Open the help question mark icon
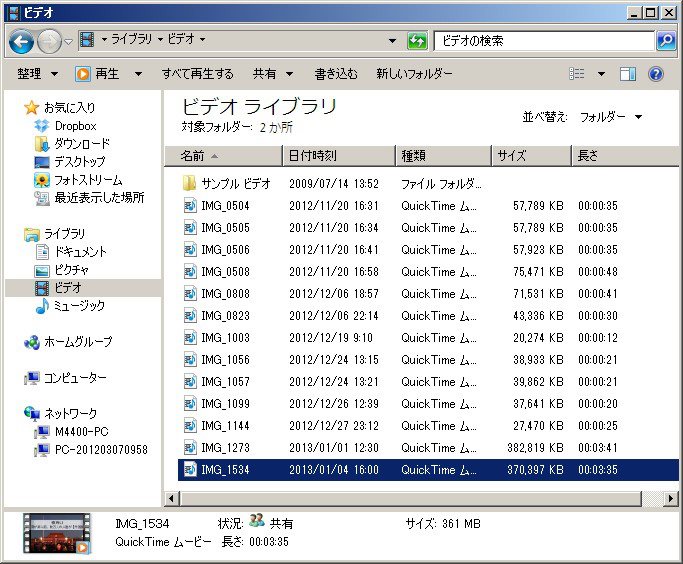Viewport: 683px width, 564px height. 657,74
